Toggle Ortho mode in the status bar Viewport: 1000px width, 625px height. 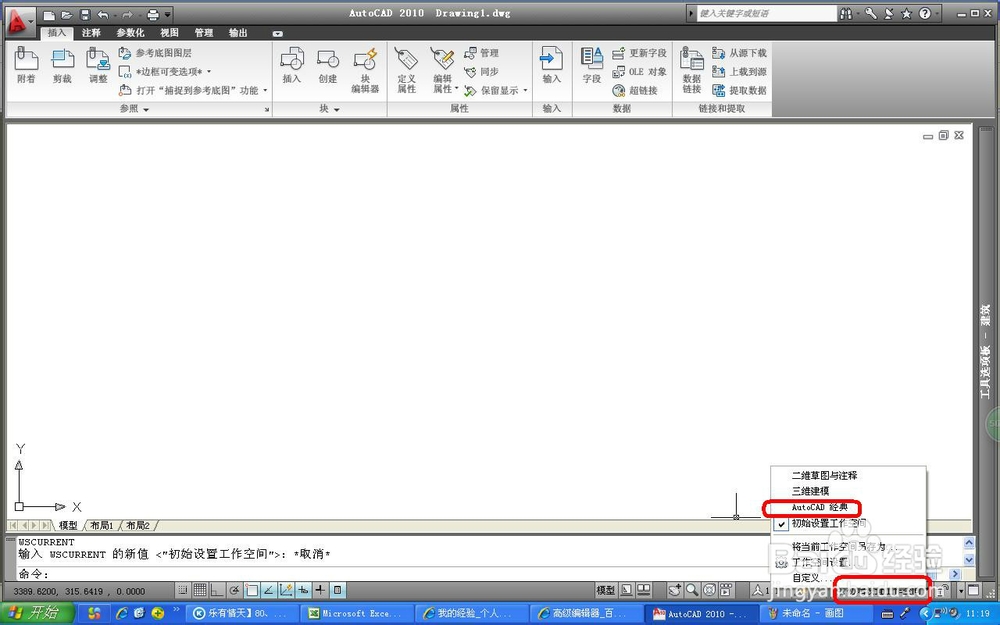pos(217,591)
